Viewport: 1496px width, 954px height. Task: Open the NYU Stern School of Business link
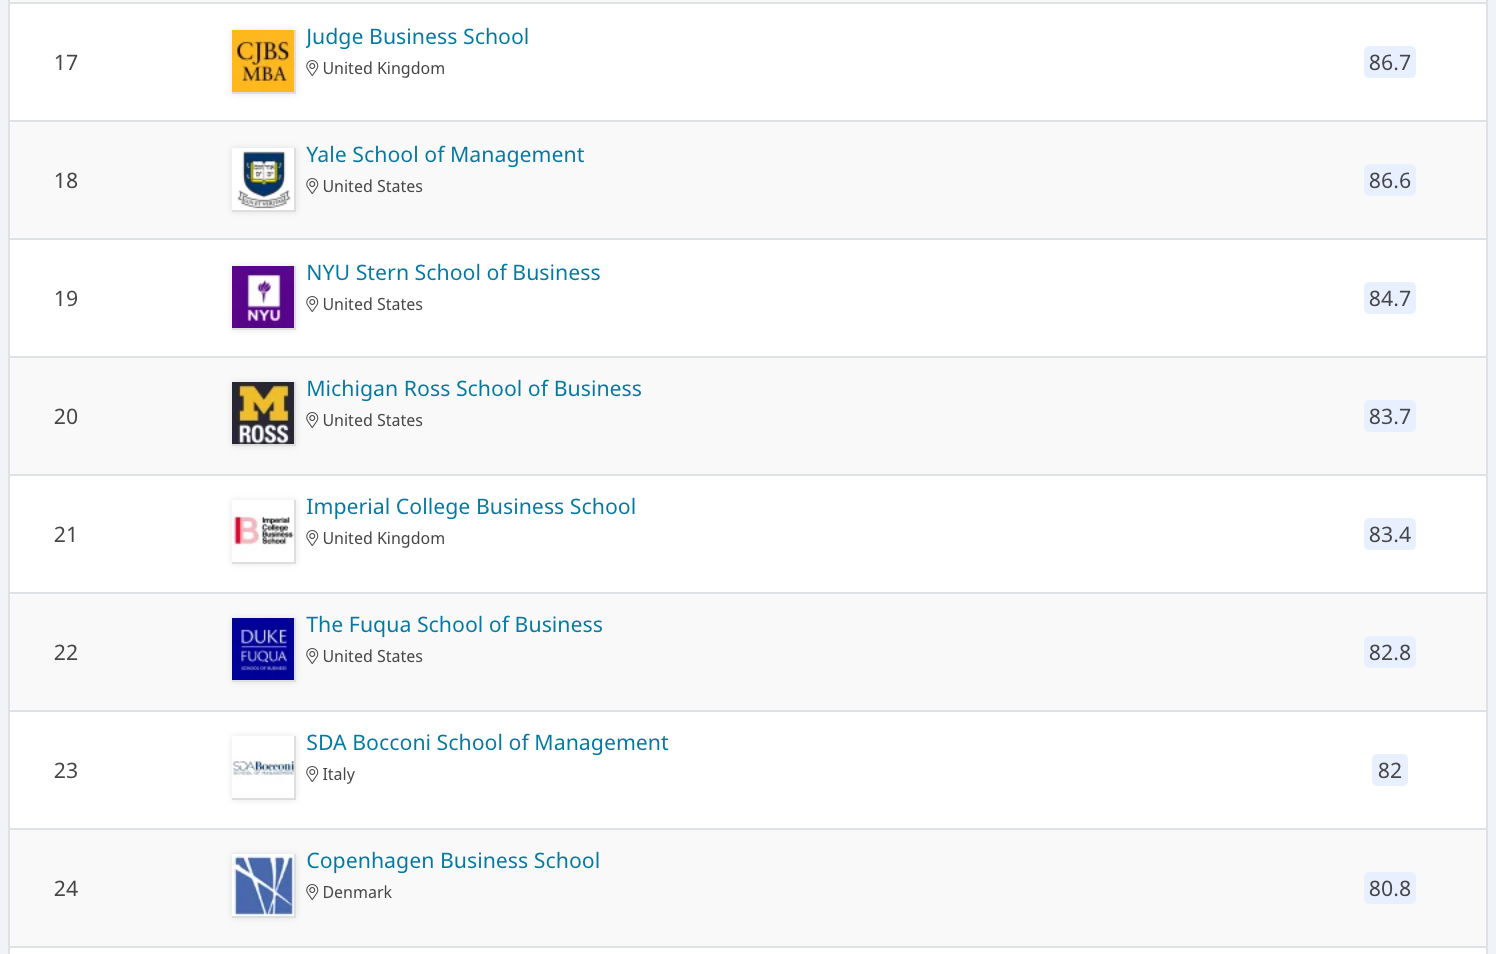pos(453,273)
